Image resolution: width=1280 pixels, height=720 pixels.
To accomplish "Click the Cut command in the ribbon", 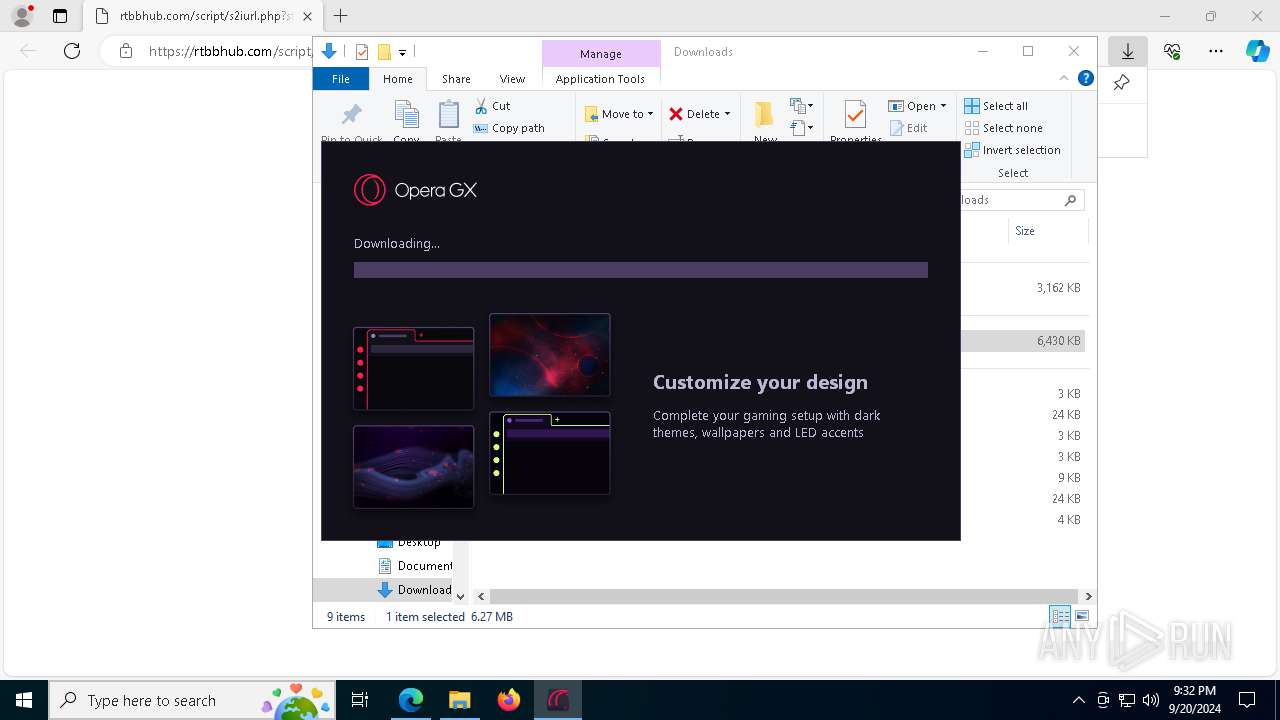I will click(492, 106).
